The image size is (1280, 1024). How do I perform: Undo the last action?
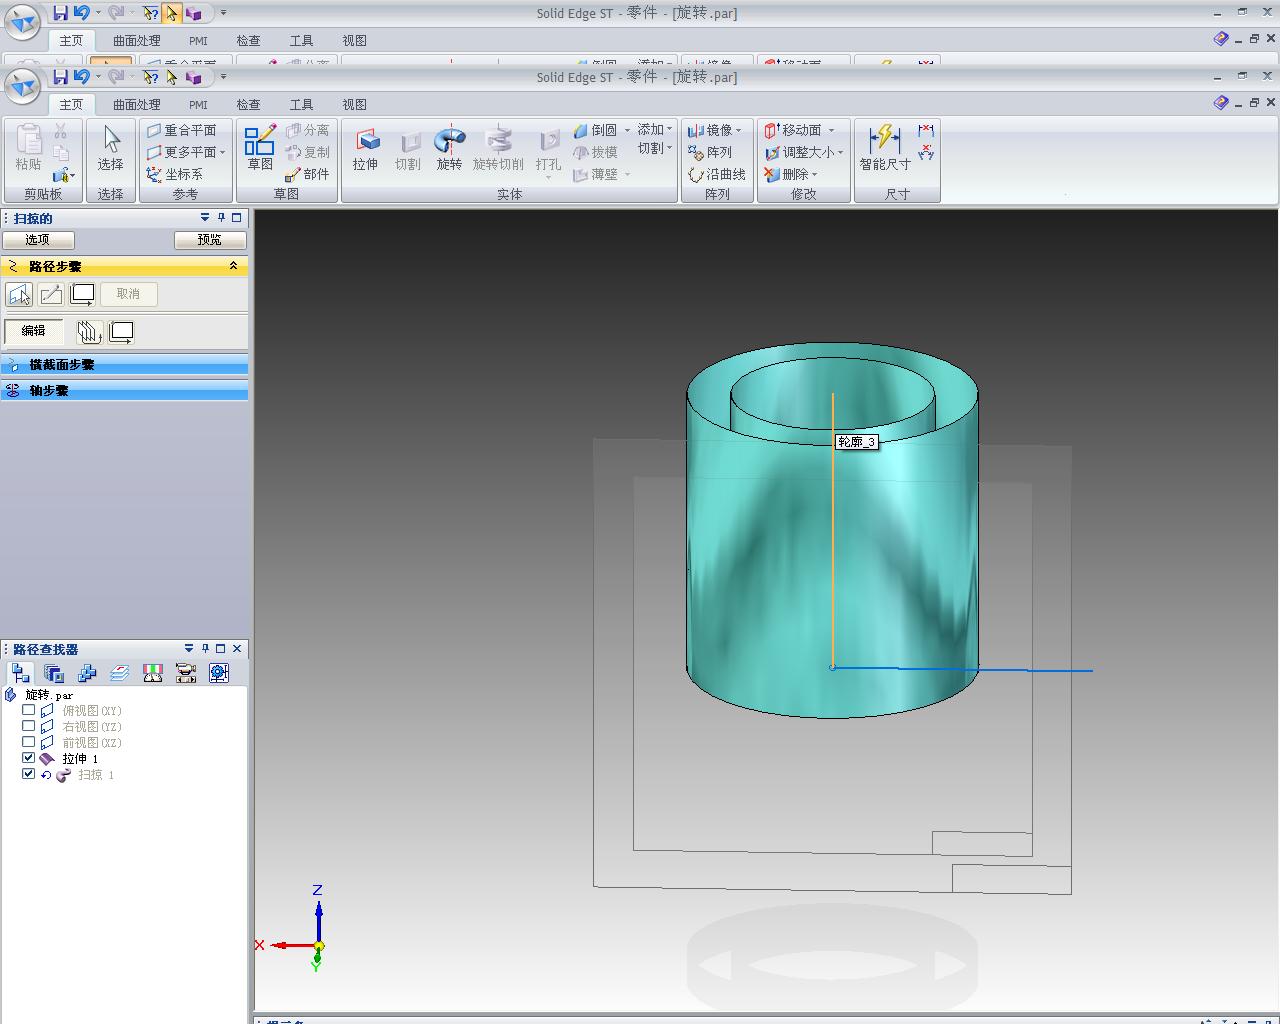pyautogui.click(x=81, y=77)
